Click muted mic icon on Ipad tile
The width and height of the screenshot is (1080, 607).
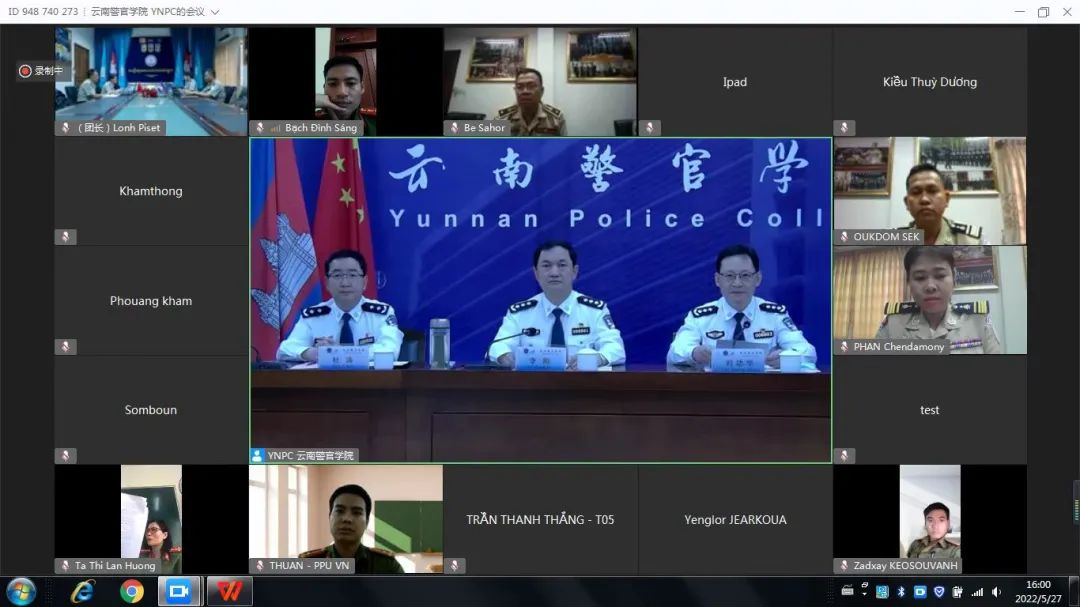[x=649, y=128]
